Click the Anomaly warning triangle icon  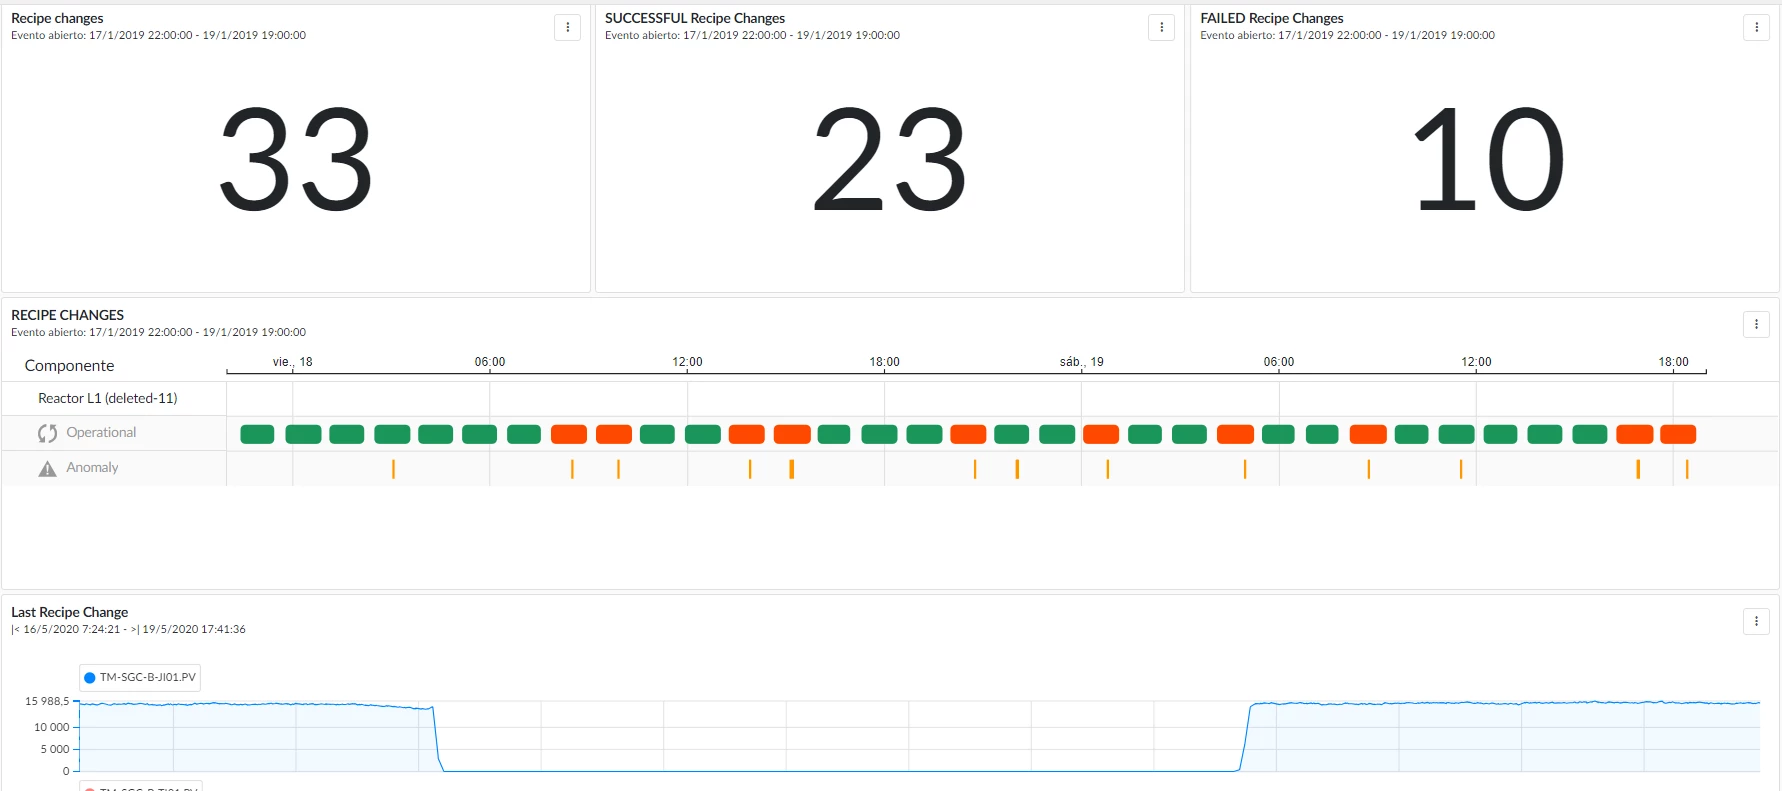point(47,468)
